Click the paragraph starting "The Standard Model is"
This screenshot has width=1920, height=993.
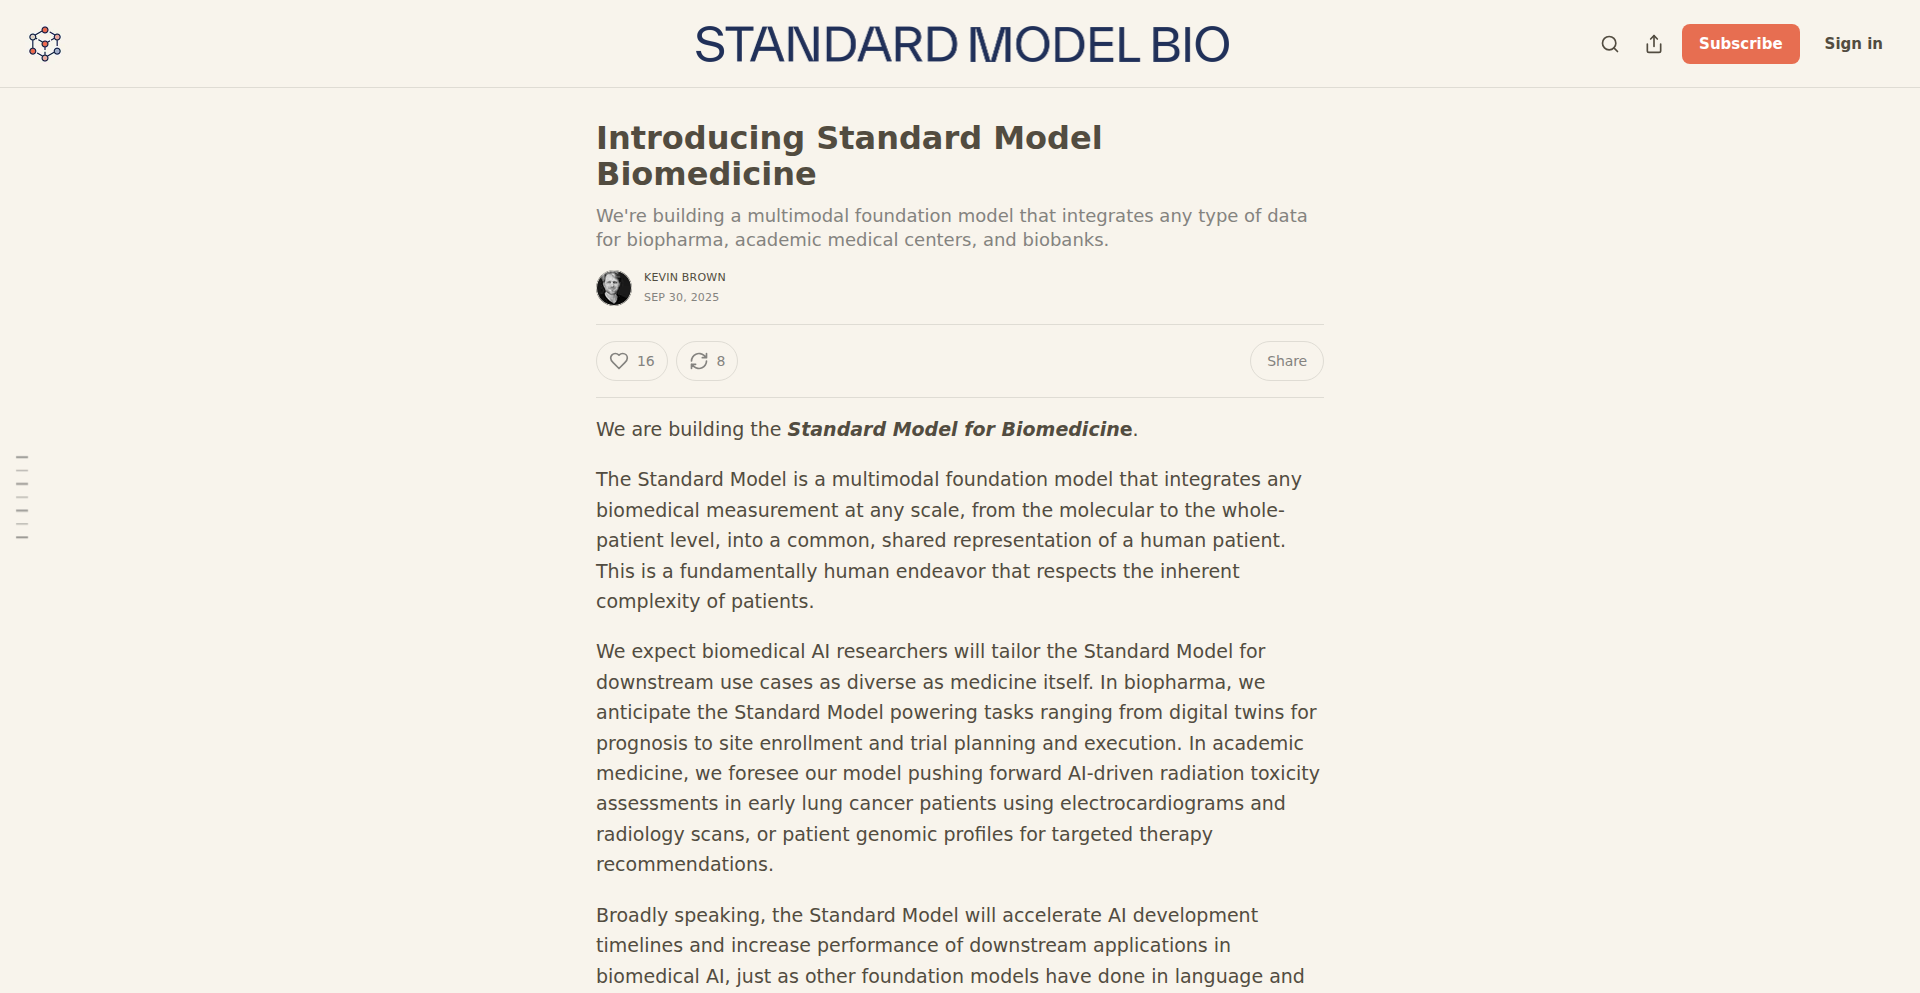pos(948,540)
